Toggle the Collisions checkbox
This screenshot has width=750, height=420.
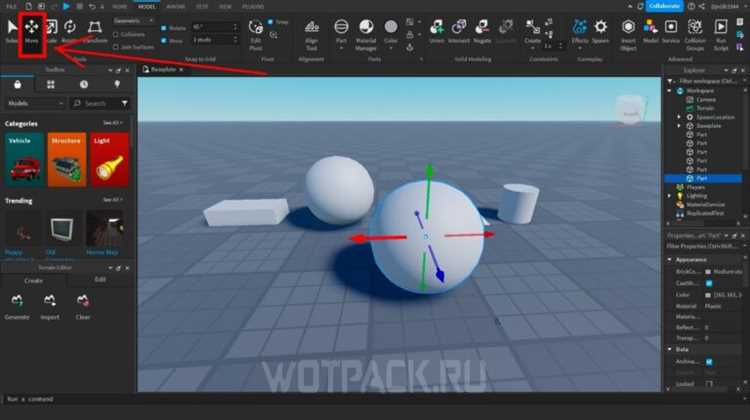116,34
